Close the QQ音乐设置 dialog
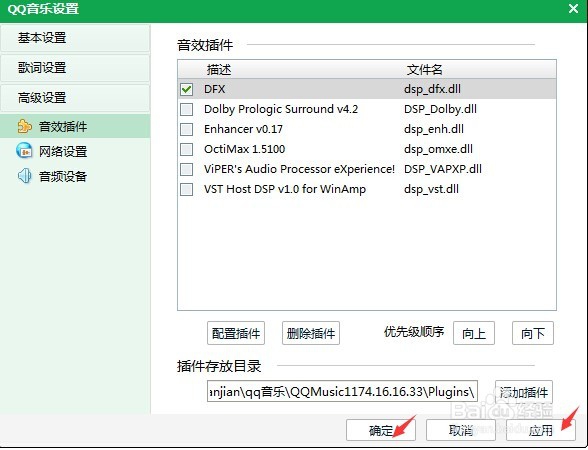This screenshot has height=450, width=588. [573, 8]
